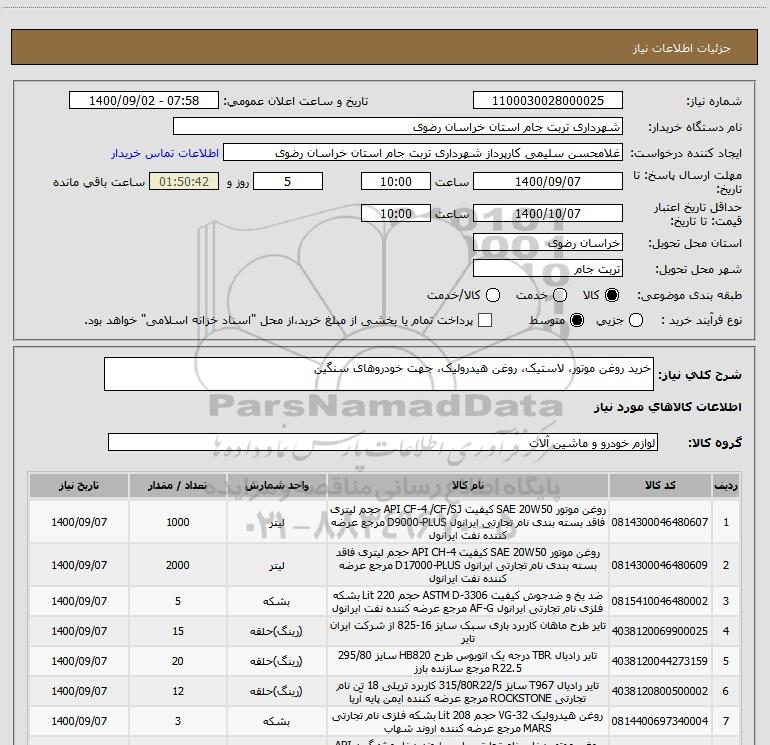Click the price validity hour 10:00 field
The height and width of the screenshot is (745, 770).
[x=396, y=213]
